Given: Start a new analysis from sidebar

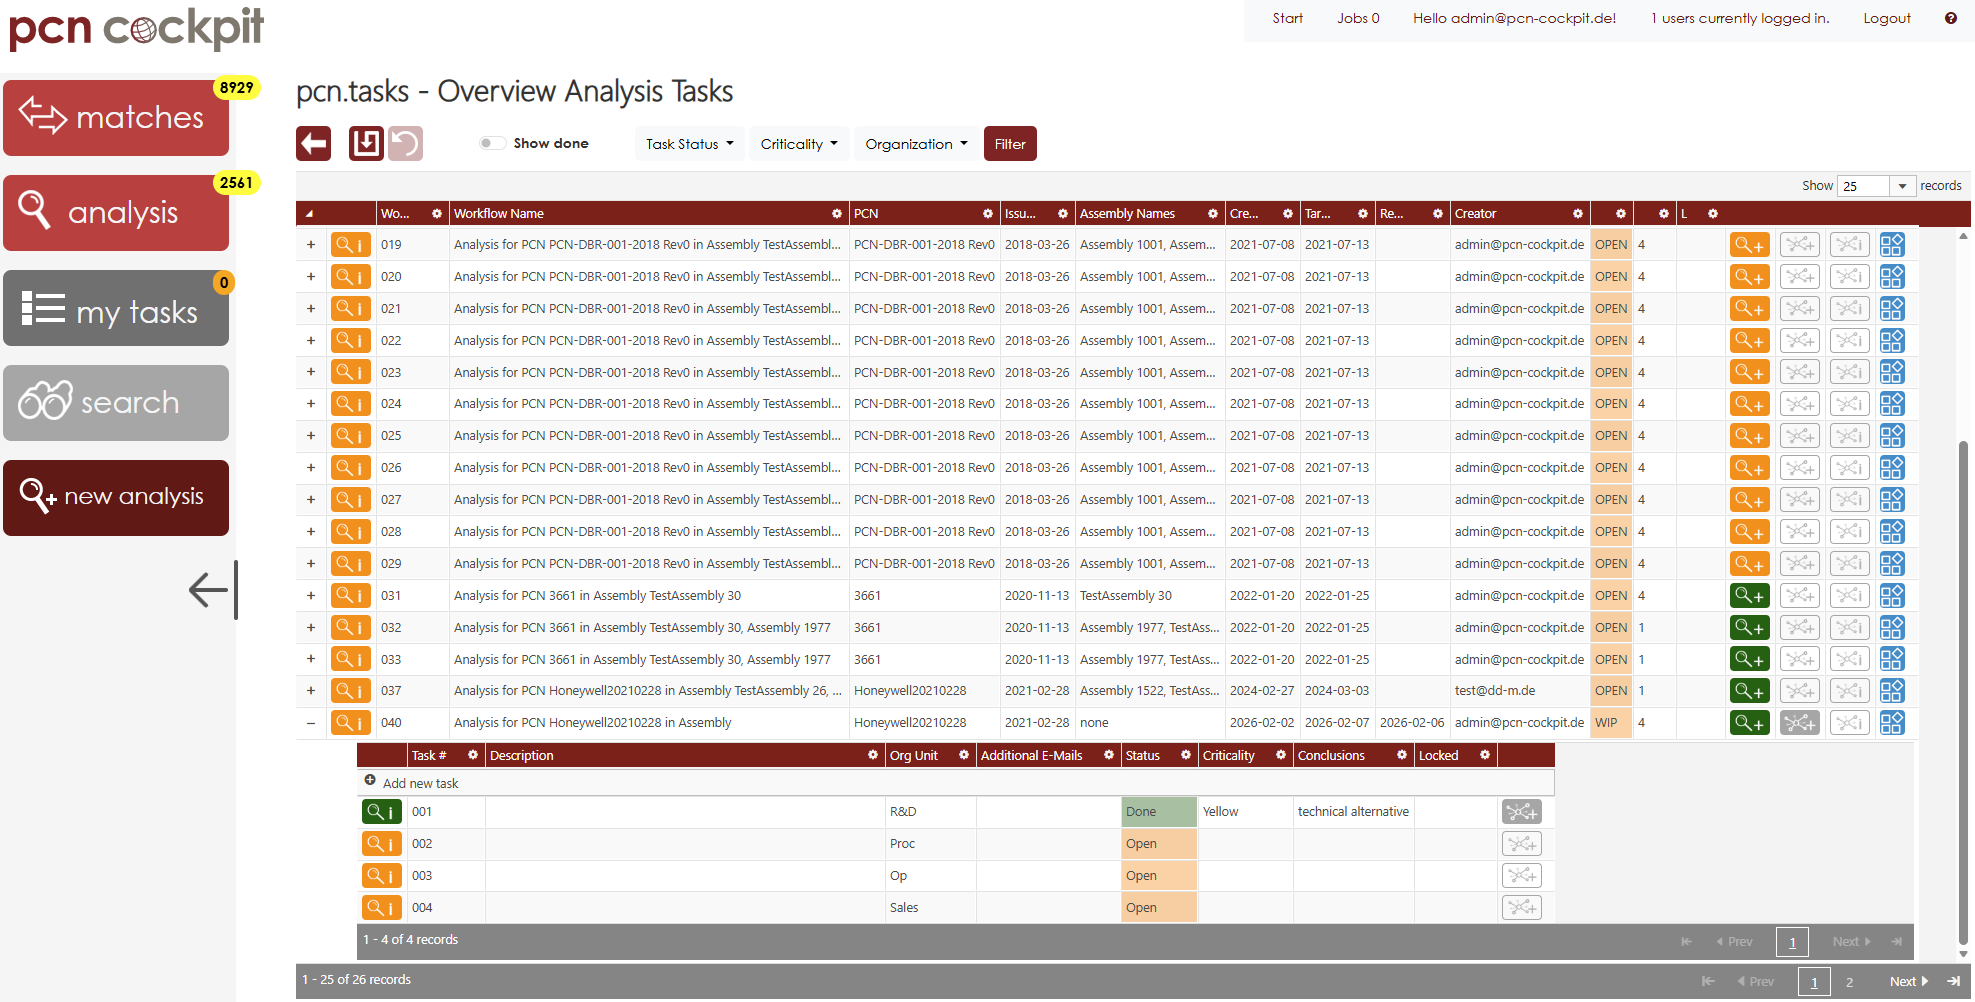Looking at the screenshot, I should 116,498.
